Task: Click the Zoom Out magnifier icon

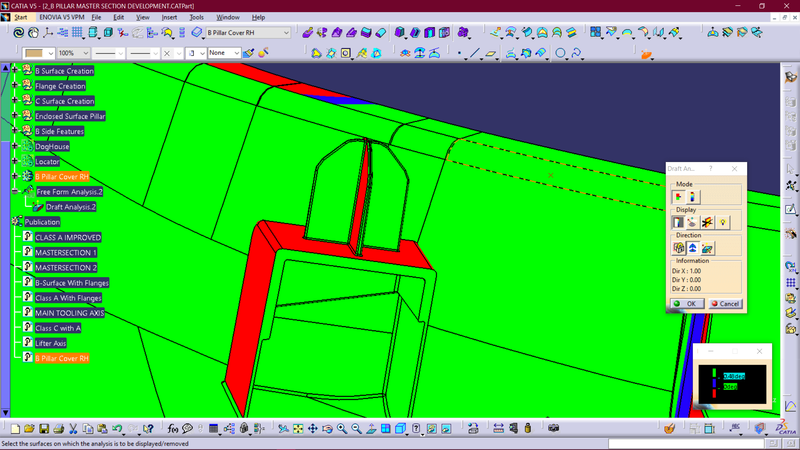Action: pyautogui.click(x=356, y=429)
